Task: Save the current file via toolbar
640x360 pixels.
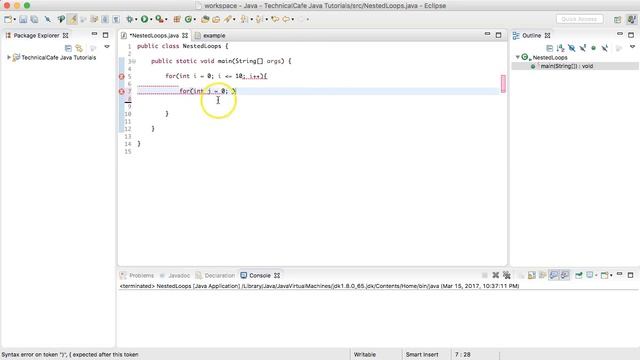Action: (x=23, y=19)
